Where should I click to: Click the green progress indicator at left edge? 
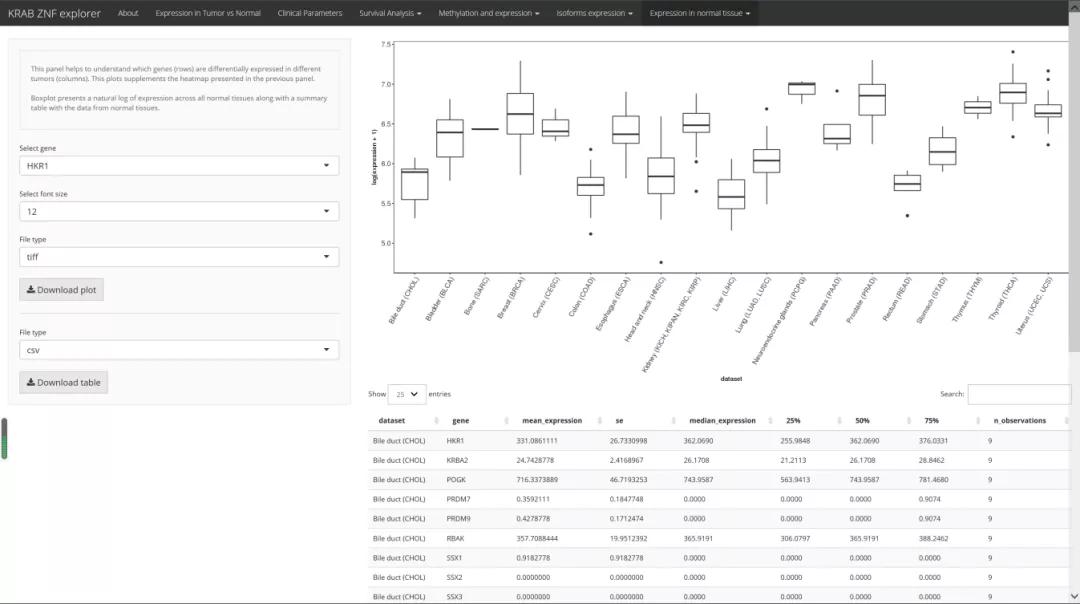pos(4,439)
